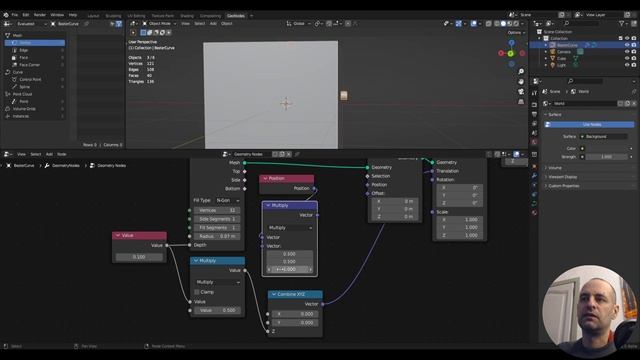The height and width of the screenshot is (360, 640).
Task: Open the node editor Add menu
Action: pyautogui.click(x=49, y=154)
